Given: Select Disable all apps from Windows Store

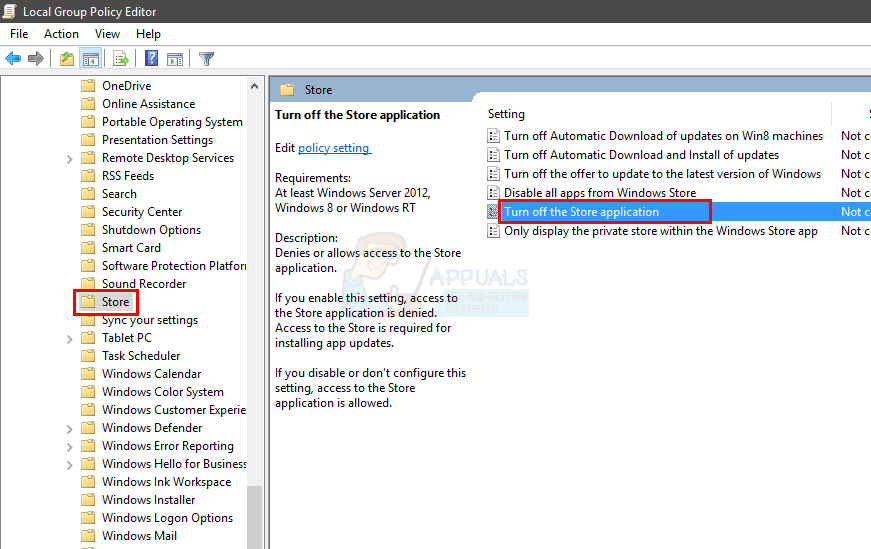Looking at the screenshot, I should [600, 193].
